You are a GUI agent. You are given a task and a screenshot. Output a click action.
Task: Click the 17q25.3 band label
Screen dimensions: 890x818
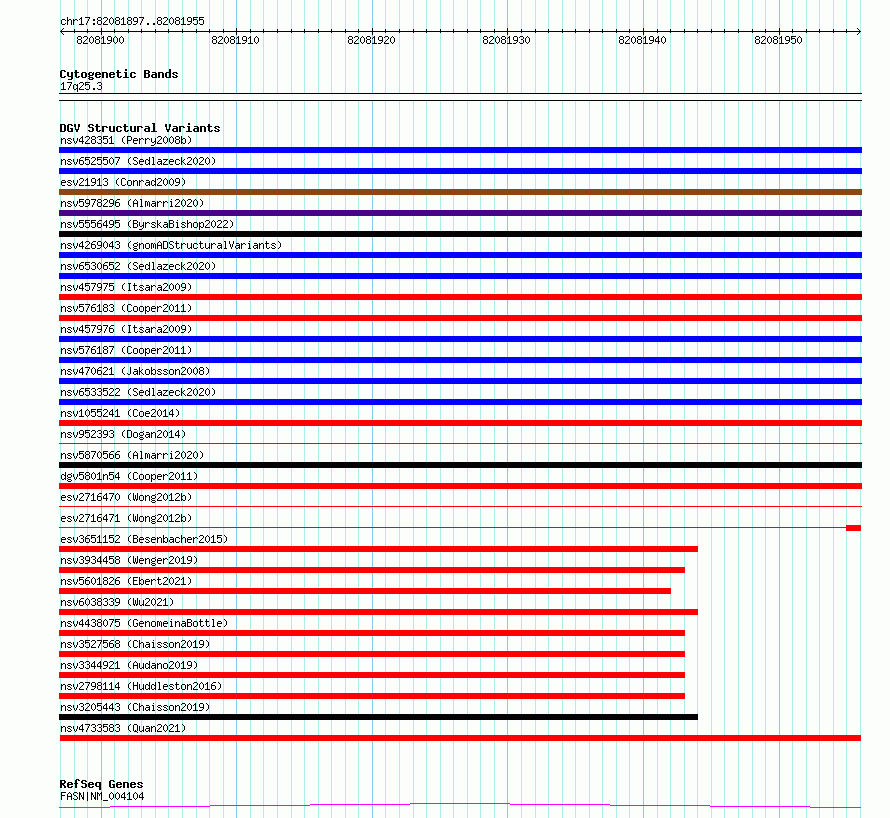81,86
